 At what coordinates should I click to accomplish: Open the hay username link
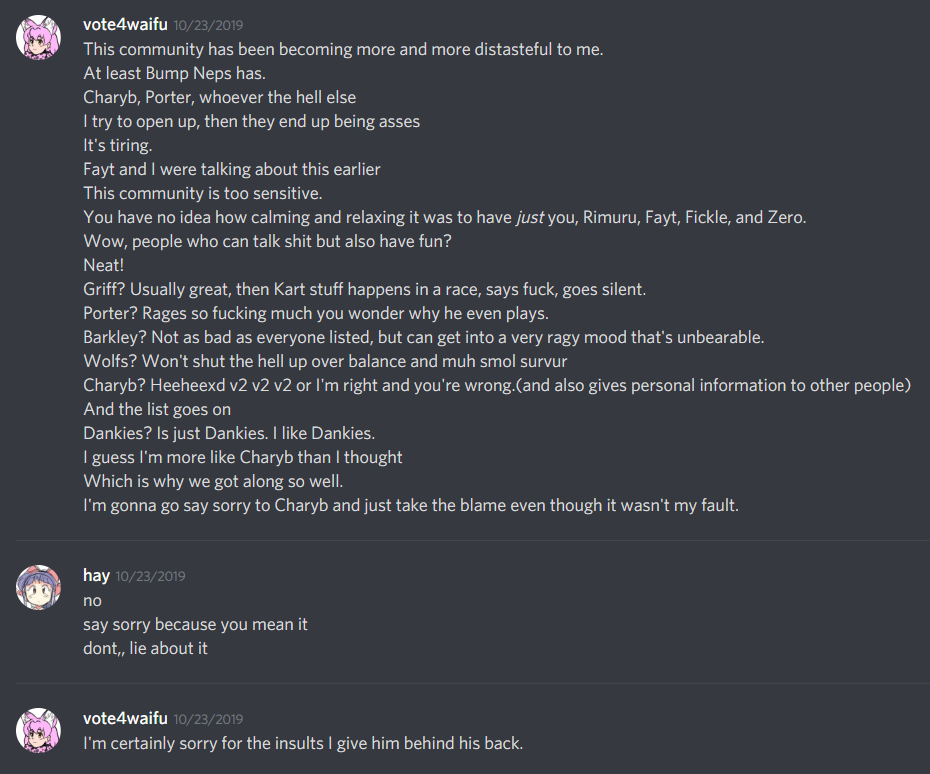coord(96,575)
